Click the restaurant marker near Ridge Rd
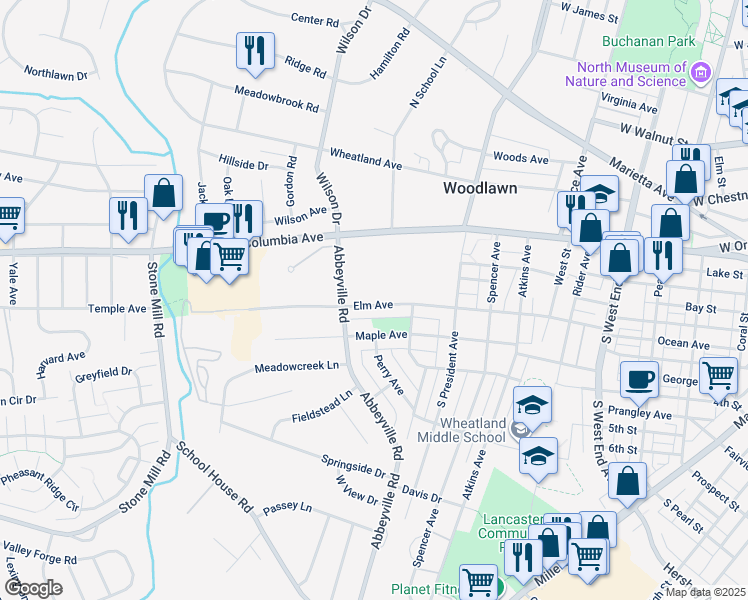748x600 pixels. coord(255,53)
